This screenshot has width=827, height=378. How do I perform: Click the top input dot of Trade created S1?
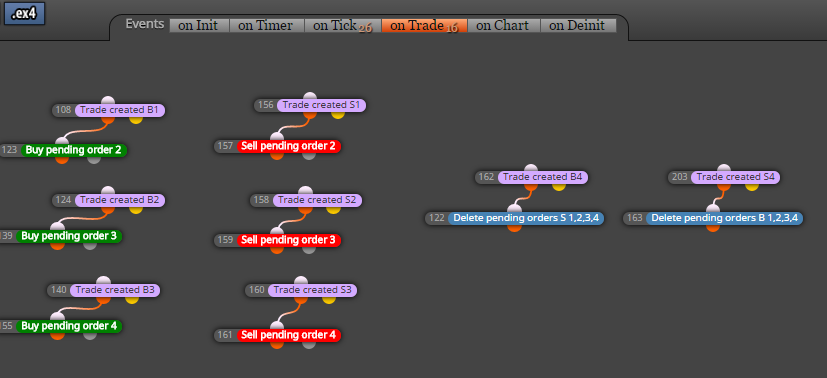(310, 96)
